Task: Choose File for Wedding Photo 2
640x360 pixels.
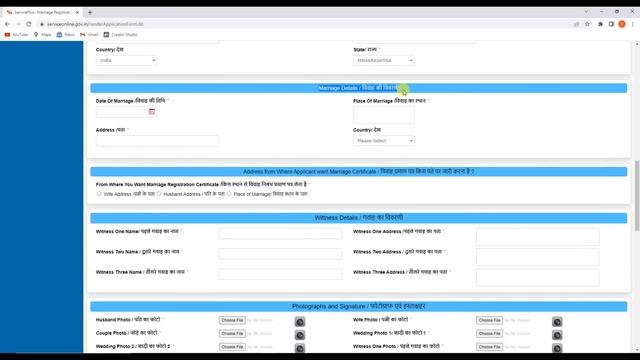Action: pyautogui.click(x=232, y=347)
